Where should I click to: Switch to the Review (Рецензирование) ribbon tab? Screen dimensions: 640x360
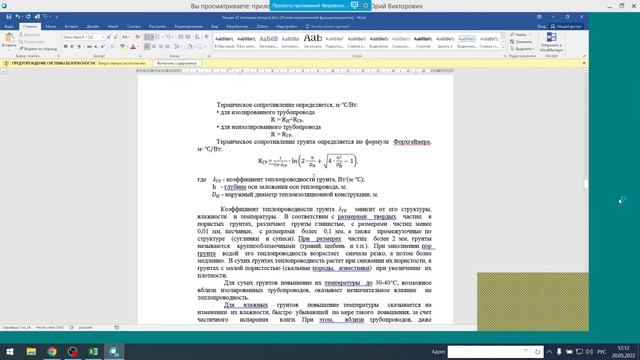(x=189, y=27)
